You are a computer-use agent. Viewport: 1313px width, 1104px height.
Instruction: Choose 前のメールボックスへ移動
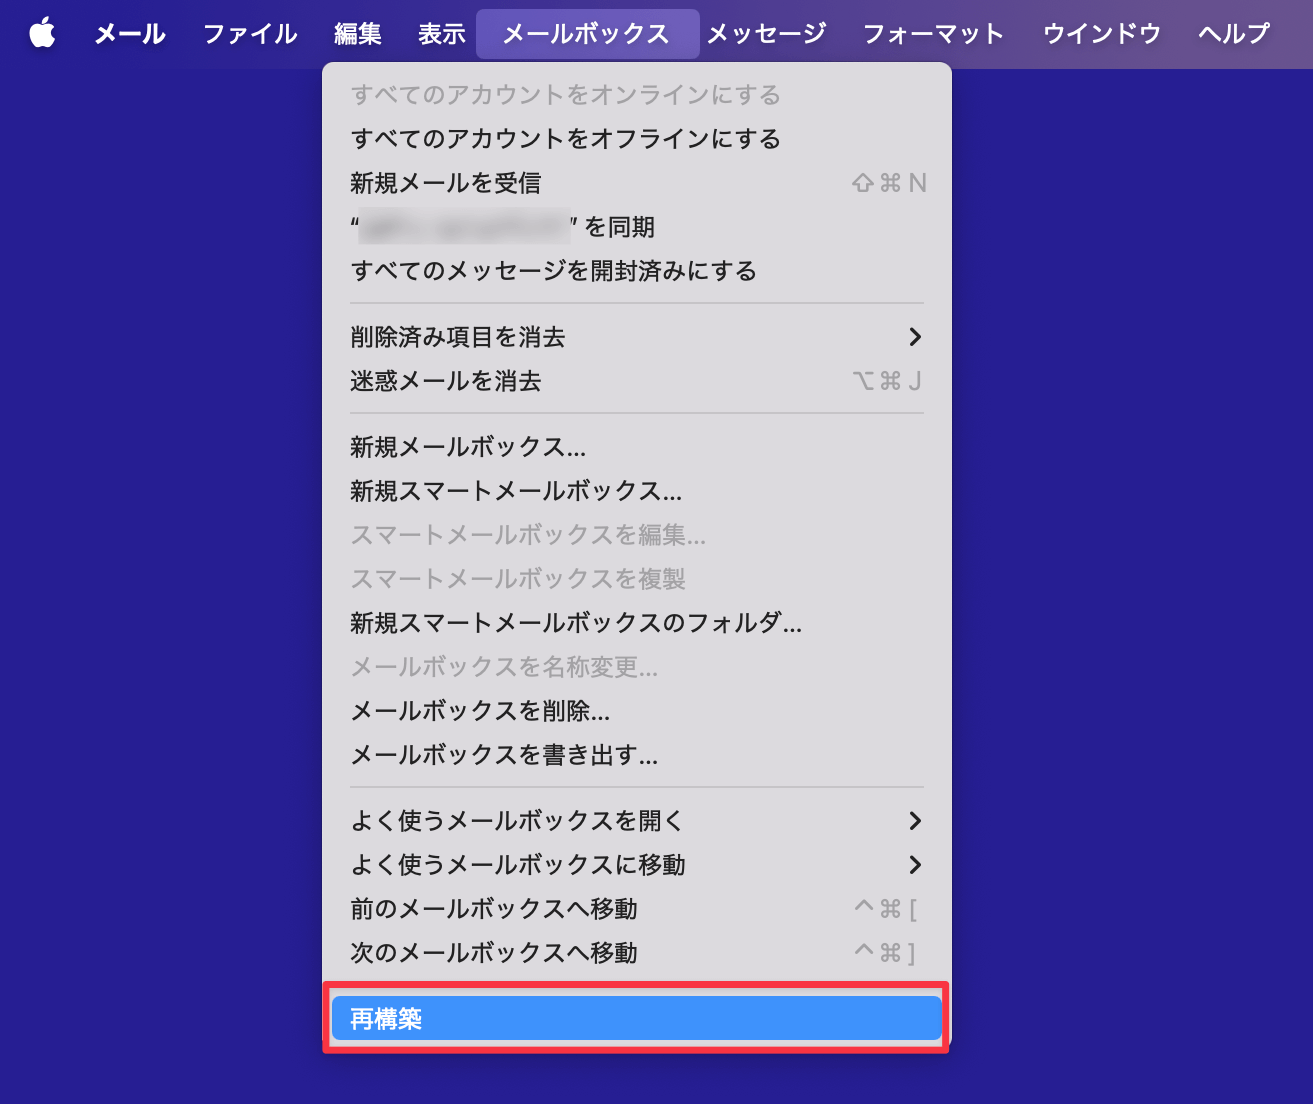tap(637, 909)
